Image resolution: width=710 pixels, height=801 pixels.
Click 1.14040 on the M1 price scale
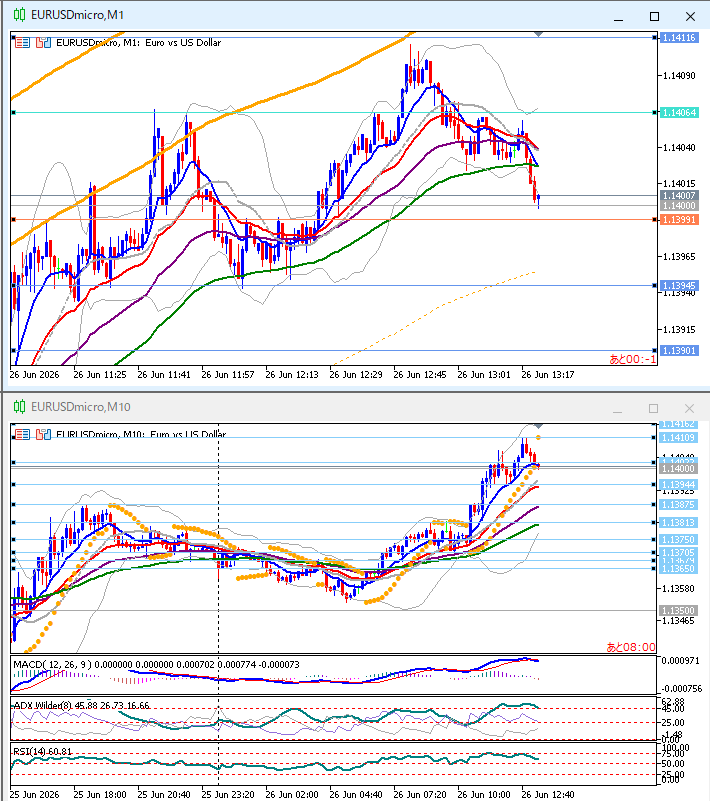point(679,148)
